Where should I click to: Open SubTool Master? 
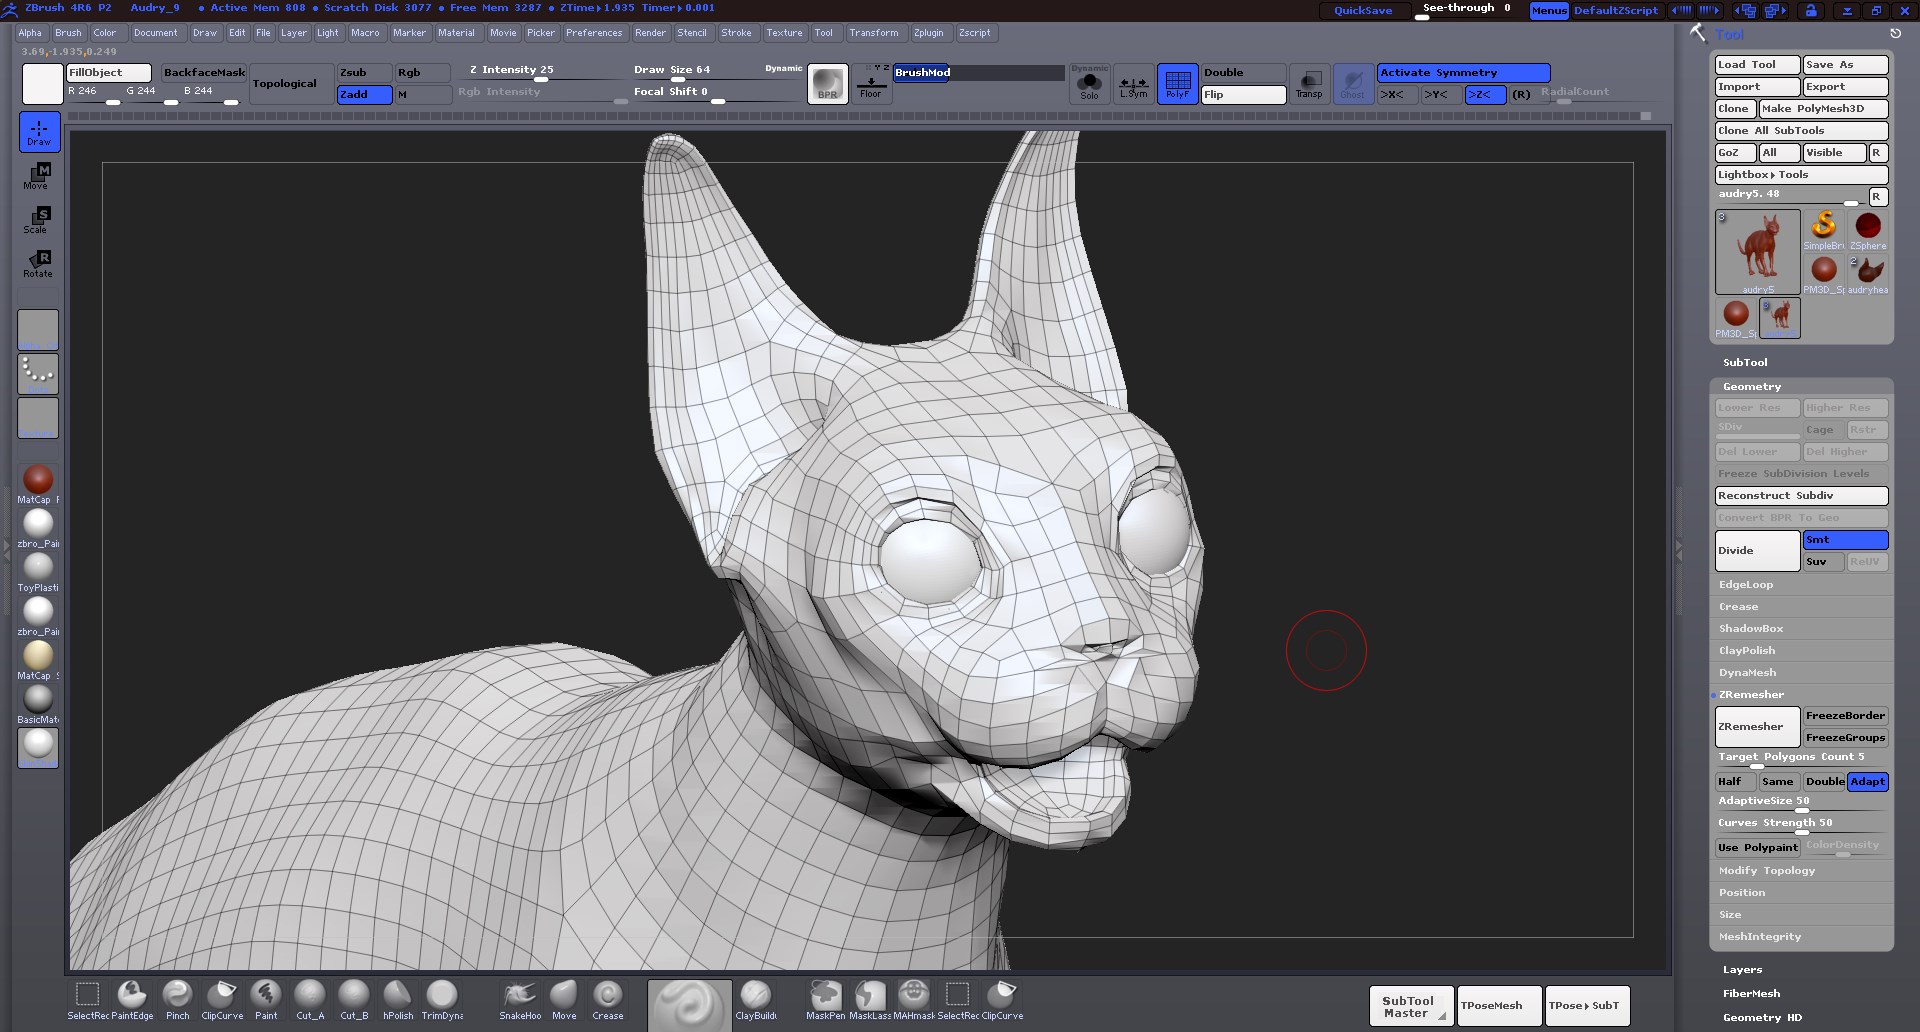1409,1005
